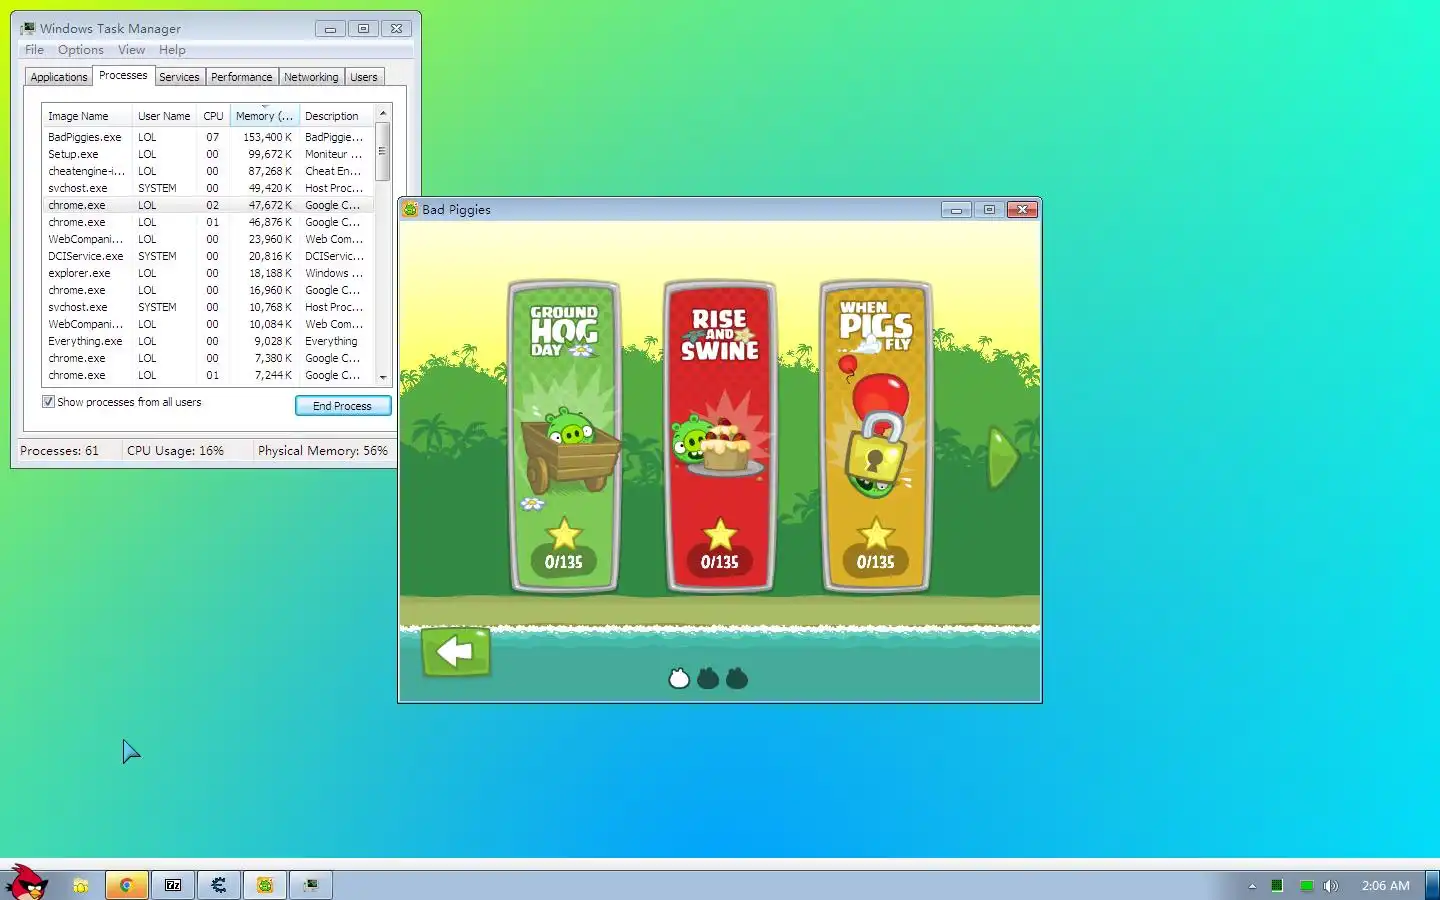This screenshot has height=900, width=1440.
Task: Click the green back arrow button in Bad Piggies
Action: tap(456, 652)
